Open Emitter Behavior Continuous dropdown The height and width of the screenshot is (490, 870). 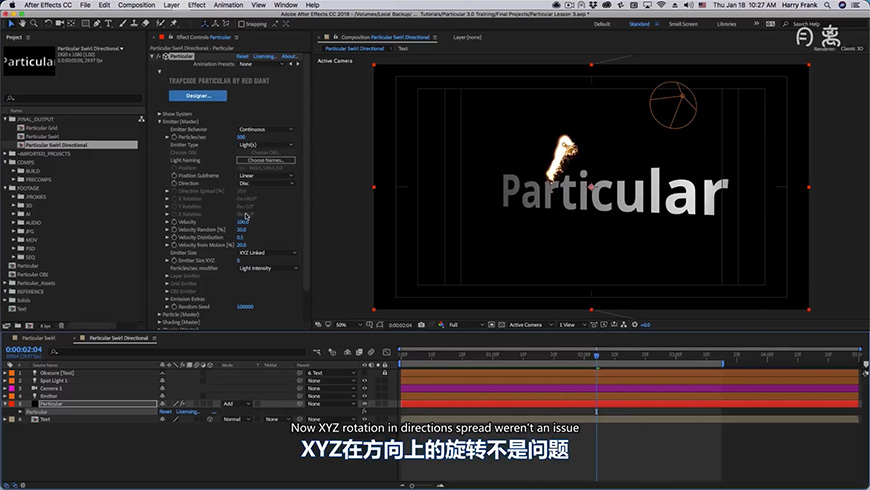pyautogui.click(x=266, y=129)
